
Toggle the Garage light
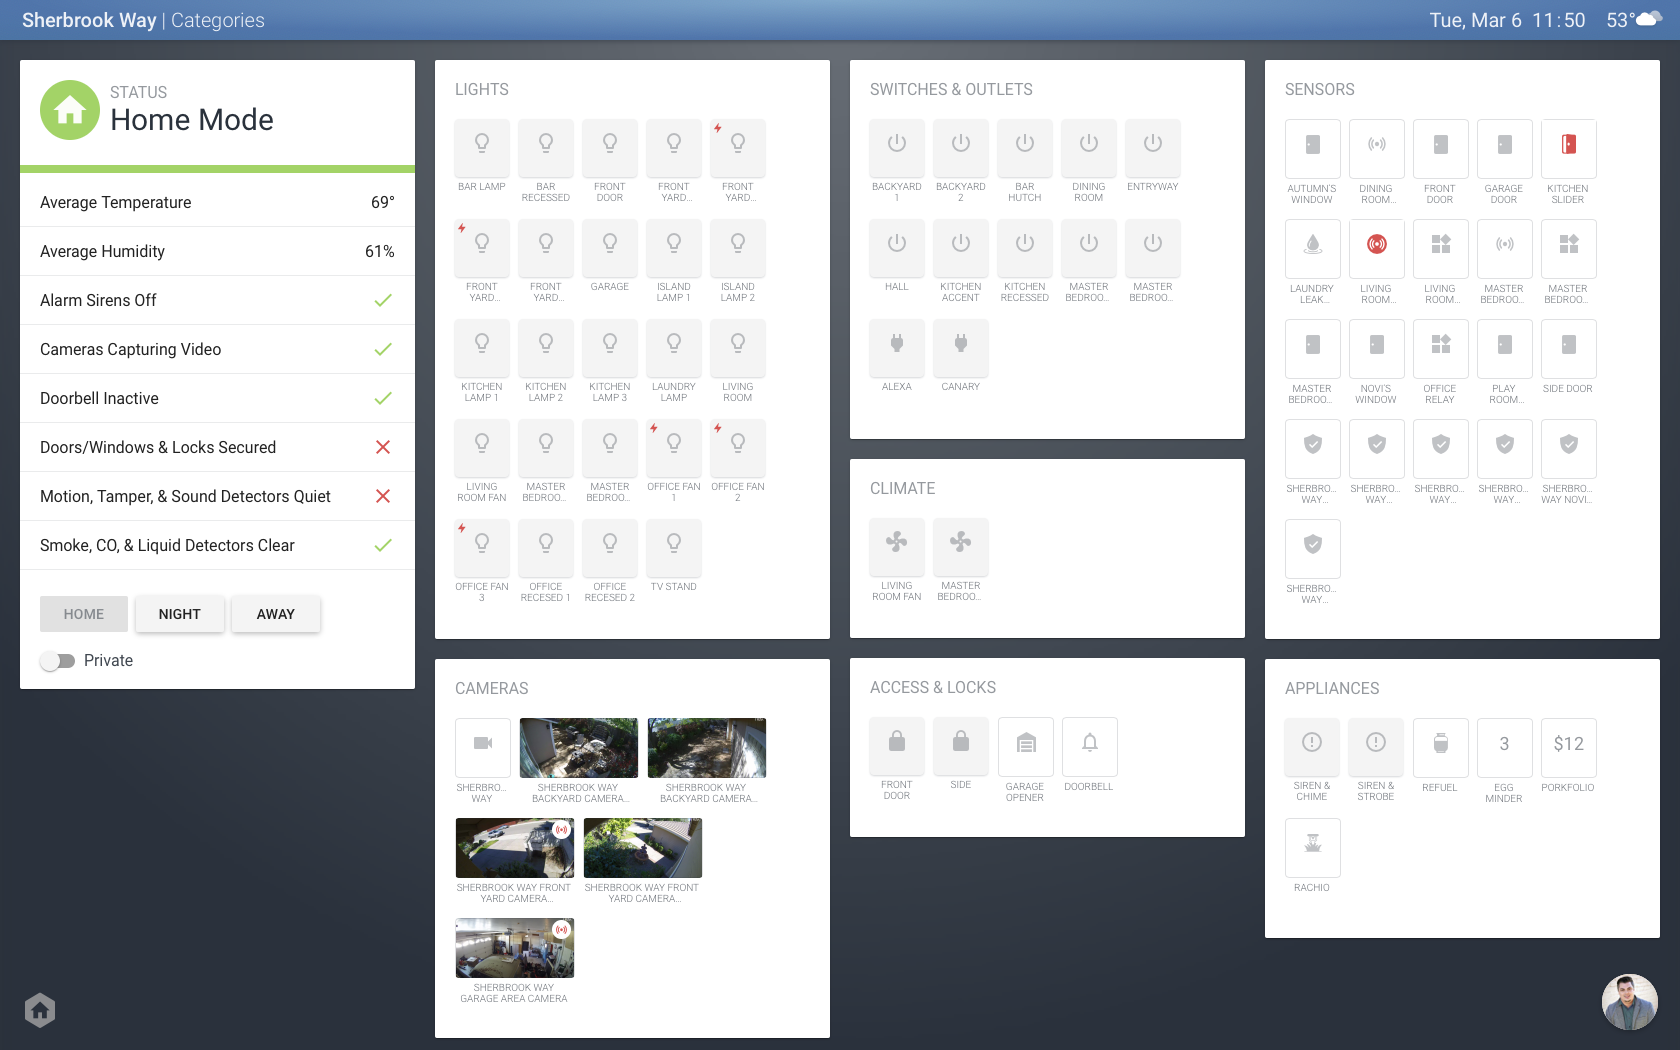pos(610,248)
